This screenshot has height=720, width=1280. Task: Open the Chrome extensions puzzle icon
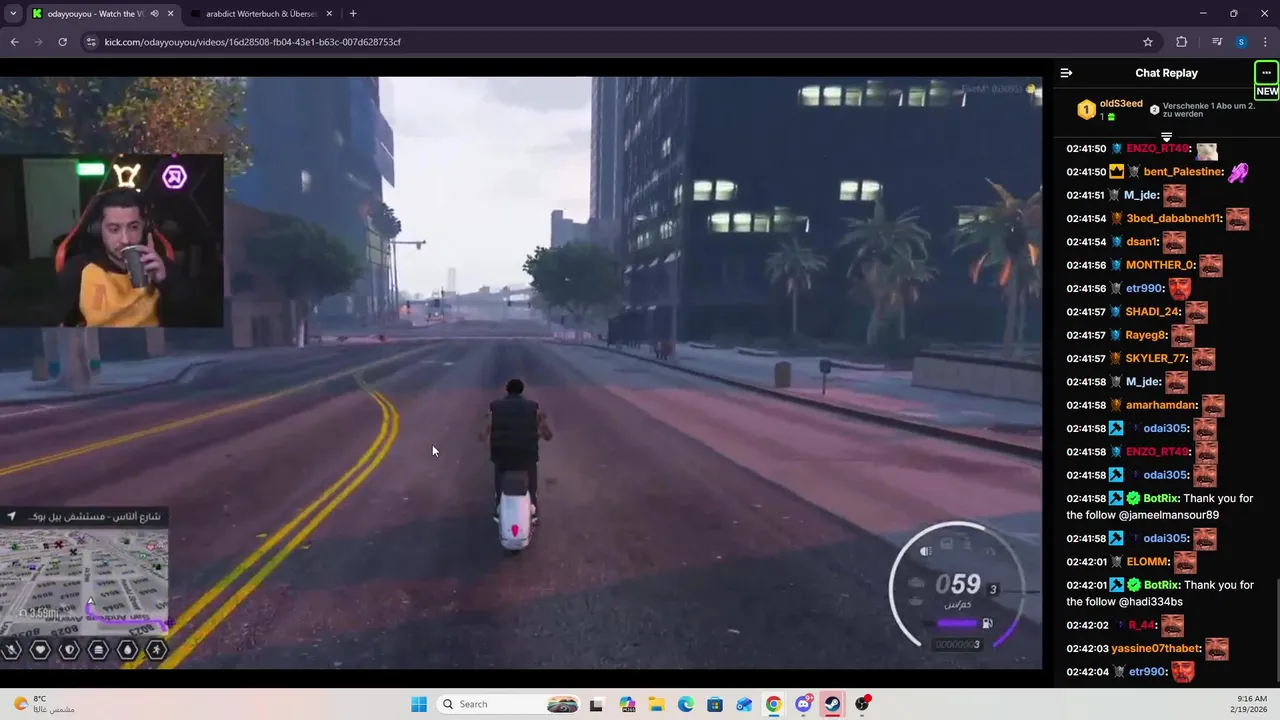[1182, 42]
